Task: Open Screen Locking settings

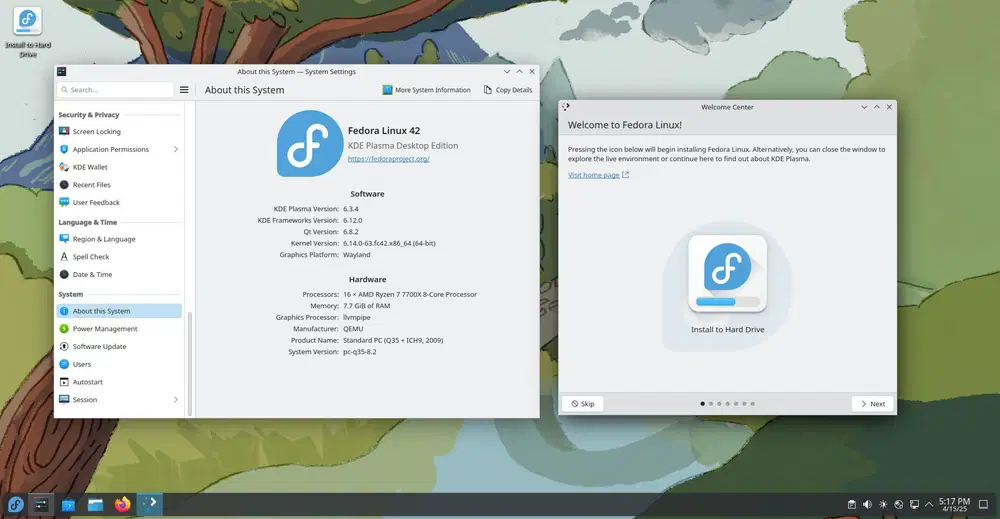Action: 119,131
